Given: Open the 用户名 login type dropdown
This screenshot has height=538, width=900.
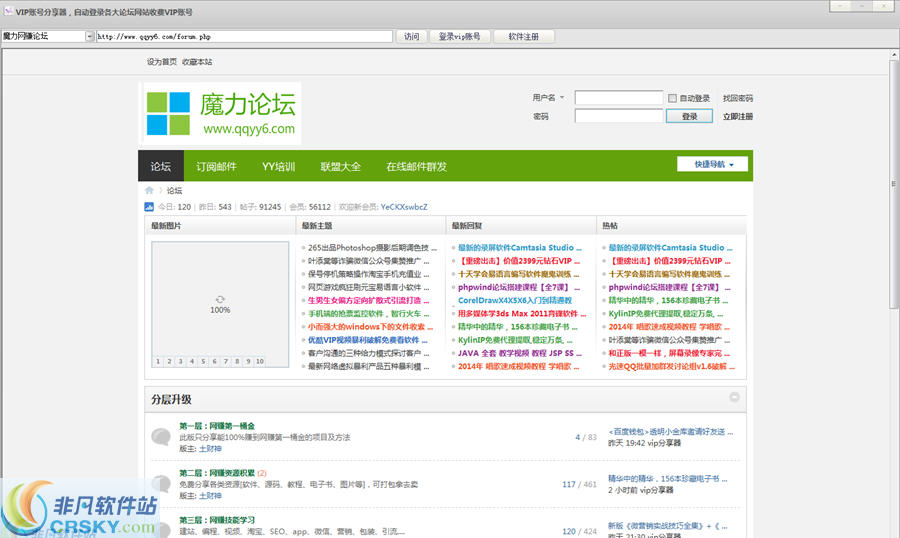Looking at the screenshot, I should (x=561, y=98).
